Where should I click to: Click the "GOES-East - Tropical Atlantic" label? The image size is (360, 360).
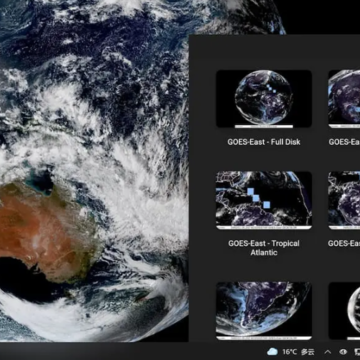(x=264, y=248)
